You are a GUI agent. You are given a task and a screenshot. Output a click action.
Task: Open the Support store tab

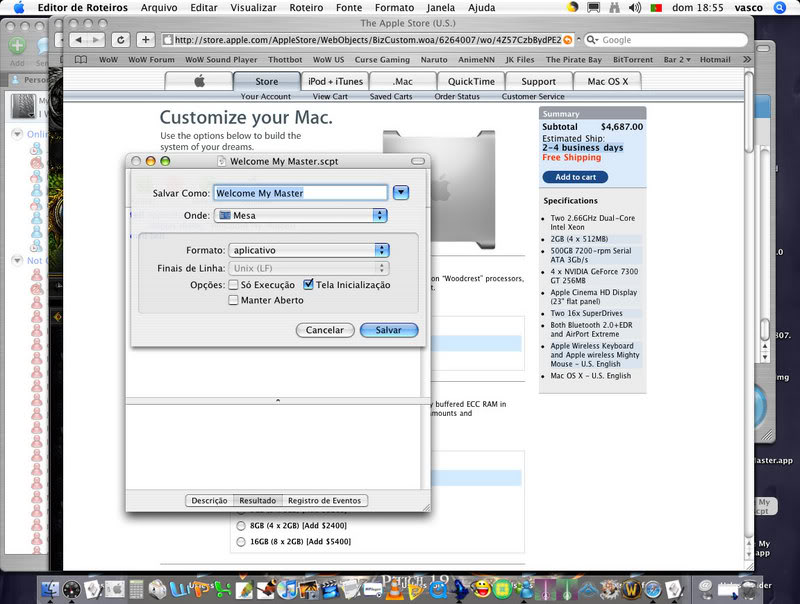point(538,81)
